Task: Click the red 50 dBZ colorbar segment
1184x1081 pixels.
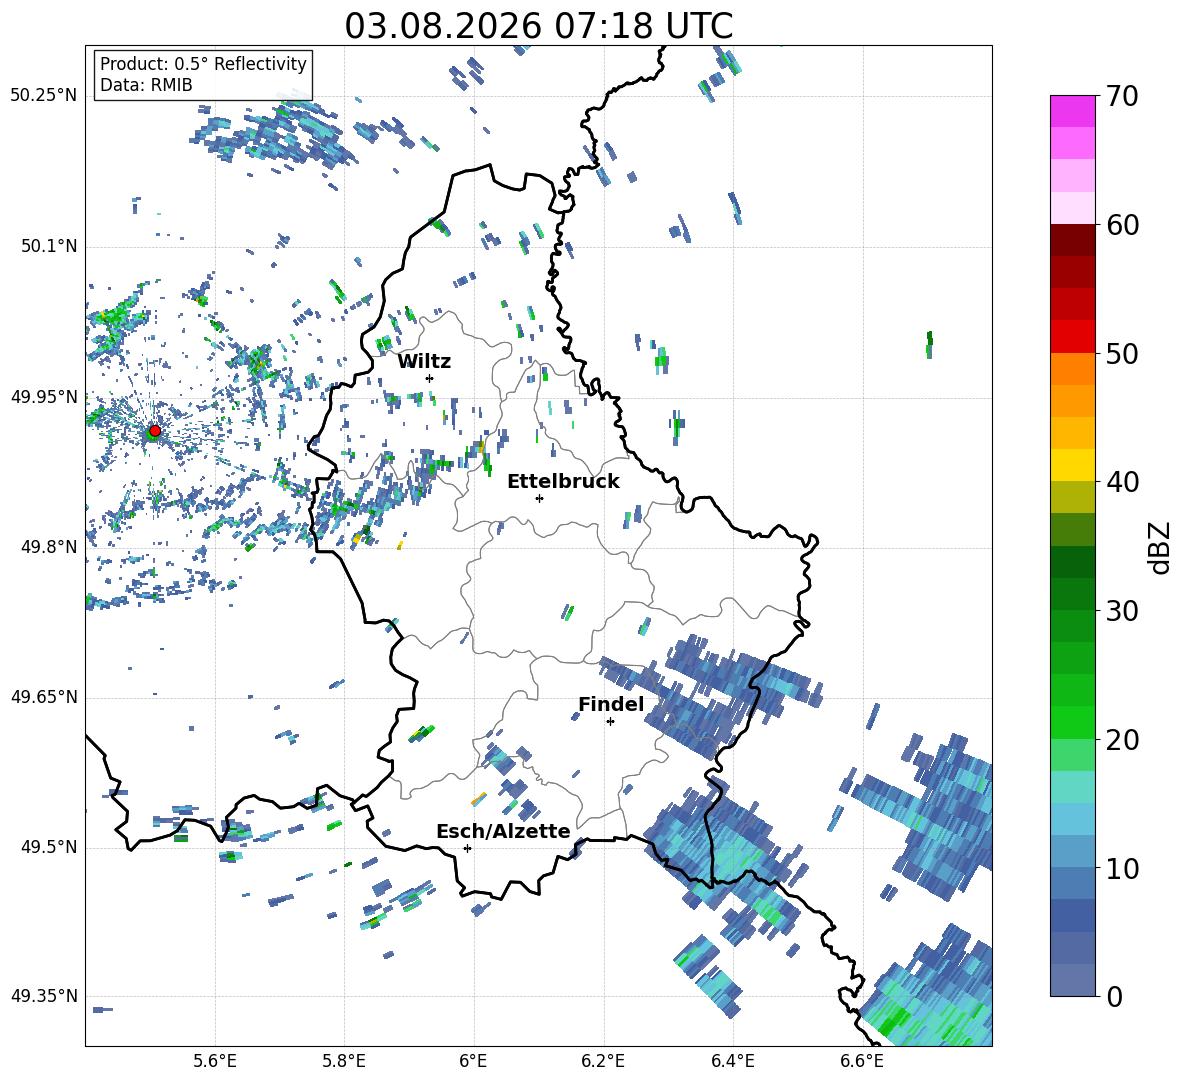Action: tap(1072, 337)
